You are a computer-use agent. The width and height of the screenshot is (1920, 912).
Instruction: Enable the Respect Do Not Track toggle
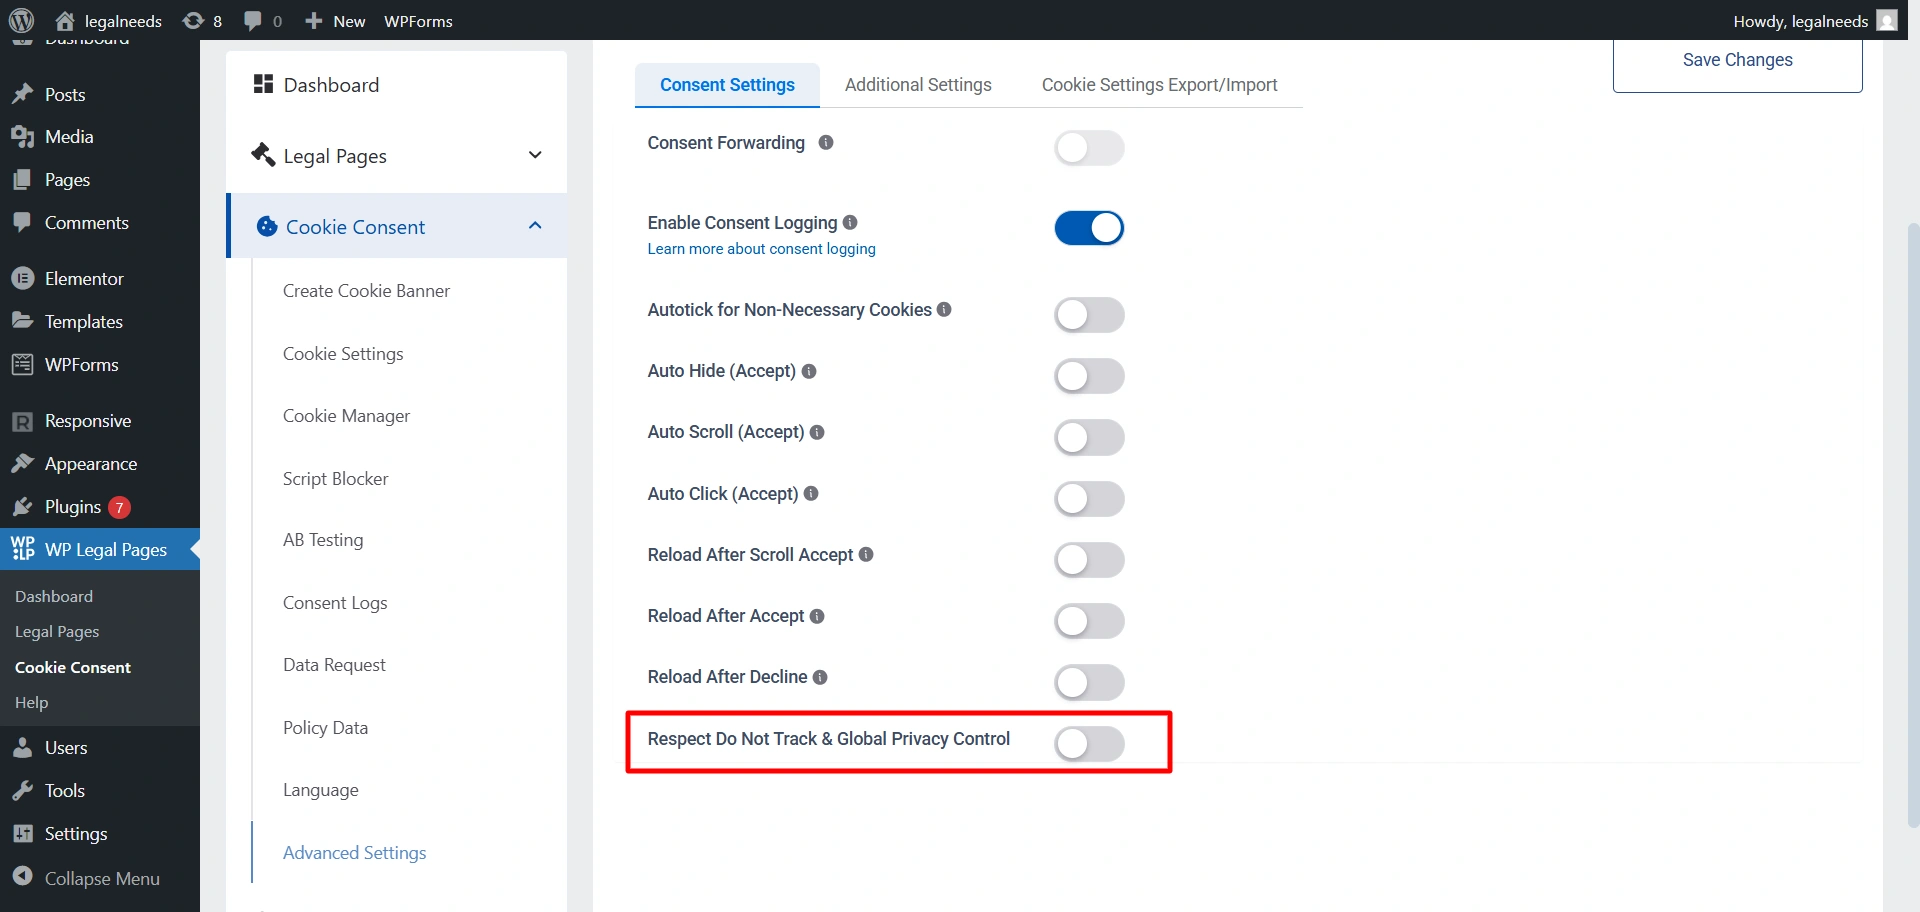(x=1089, y=743)
